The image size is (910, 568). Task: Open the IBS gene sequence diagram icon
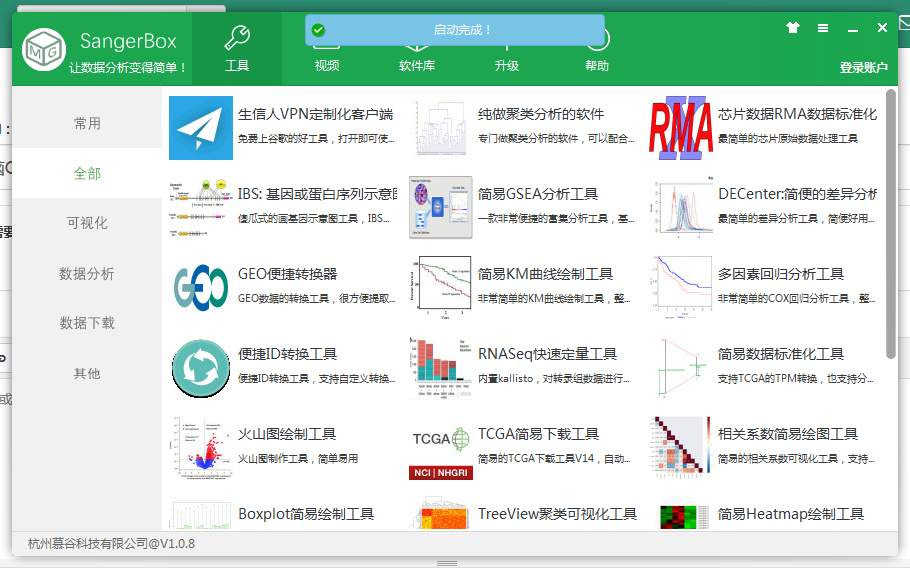(201, 208)
